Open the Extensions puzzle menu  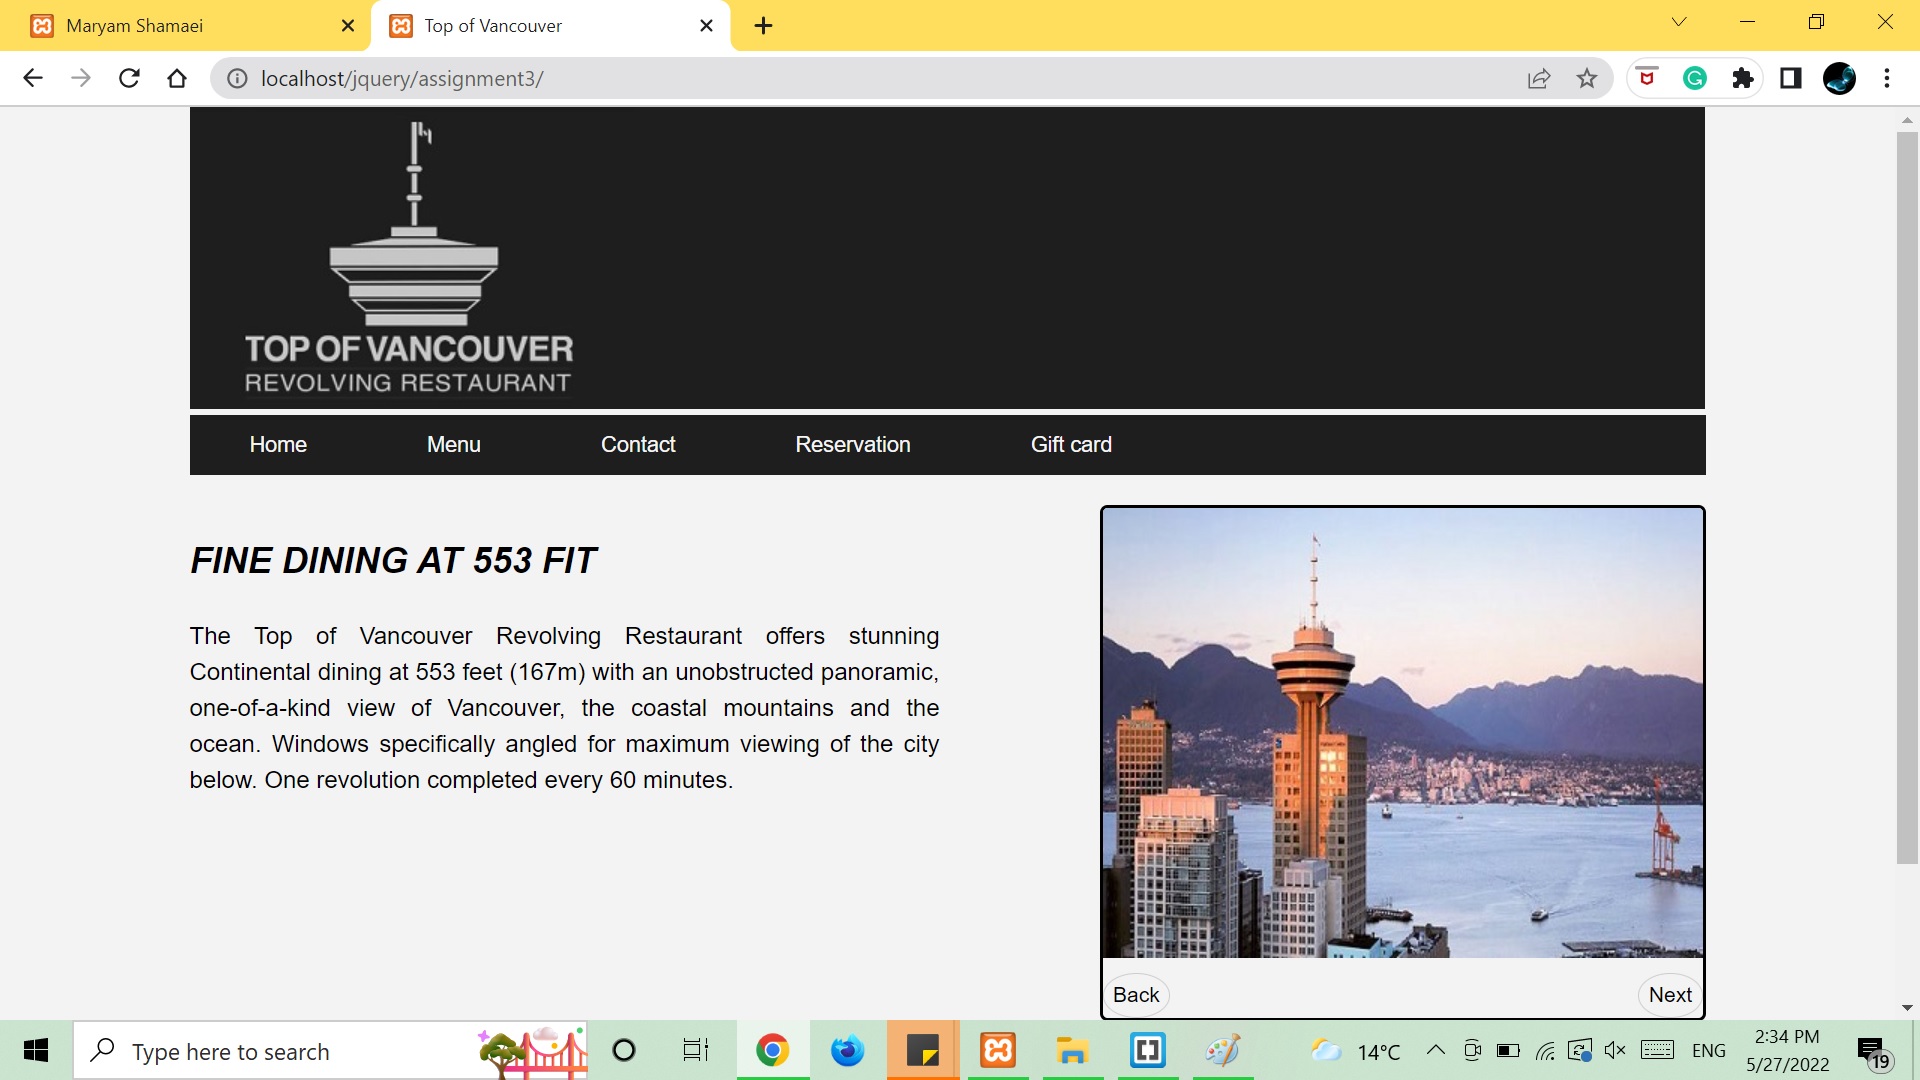1743,78
